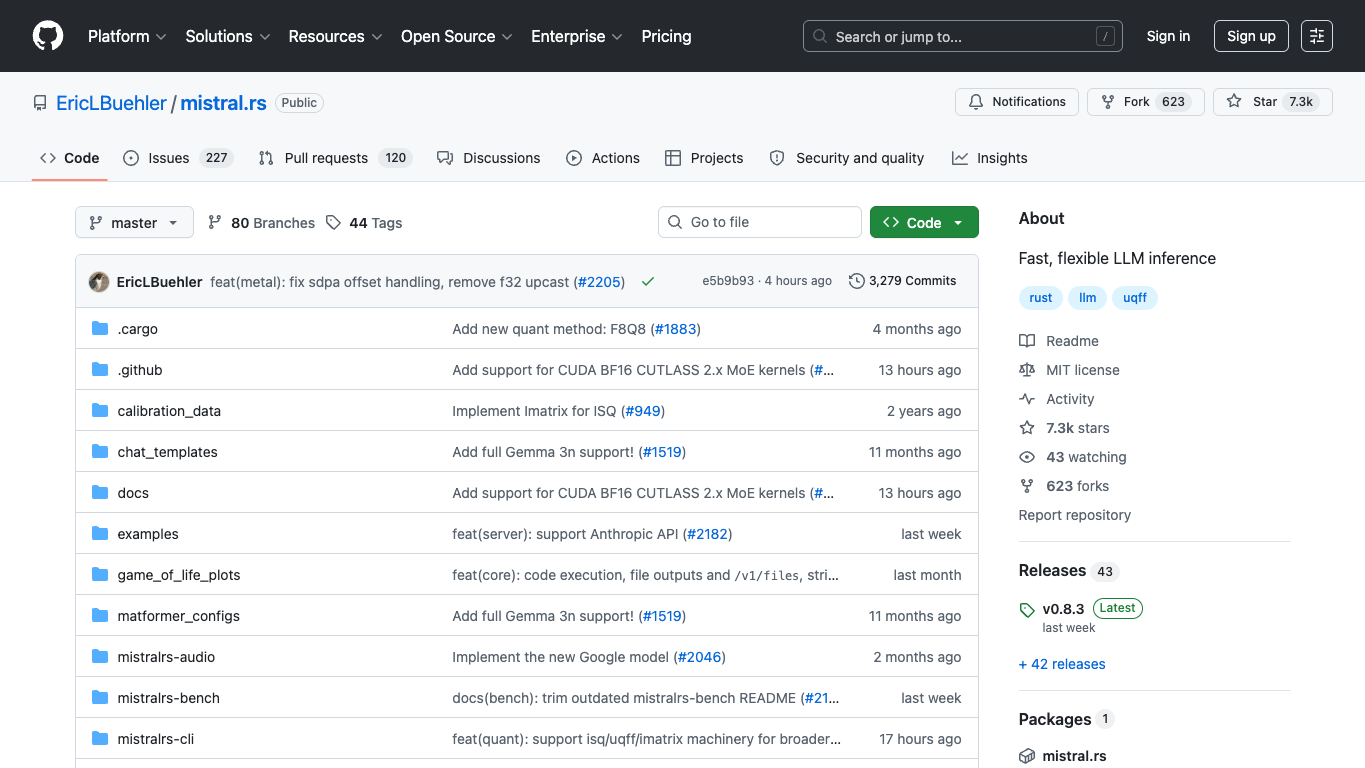Open the Actions tab

coord(603,158)
